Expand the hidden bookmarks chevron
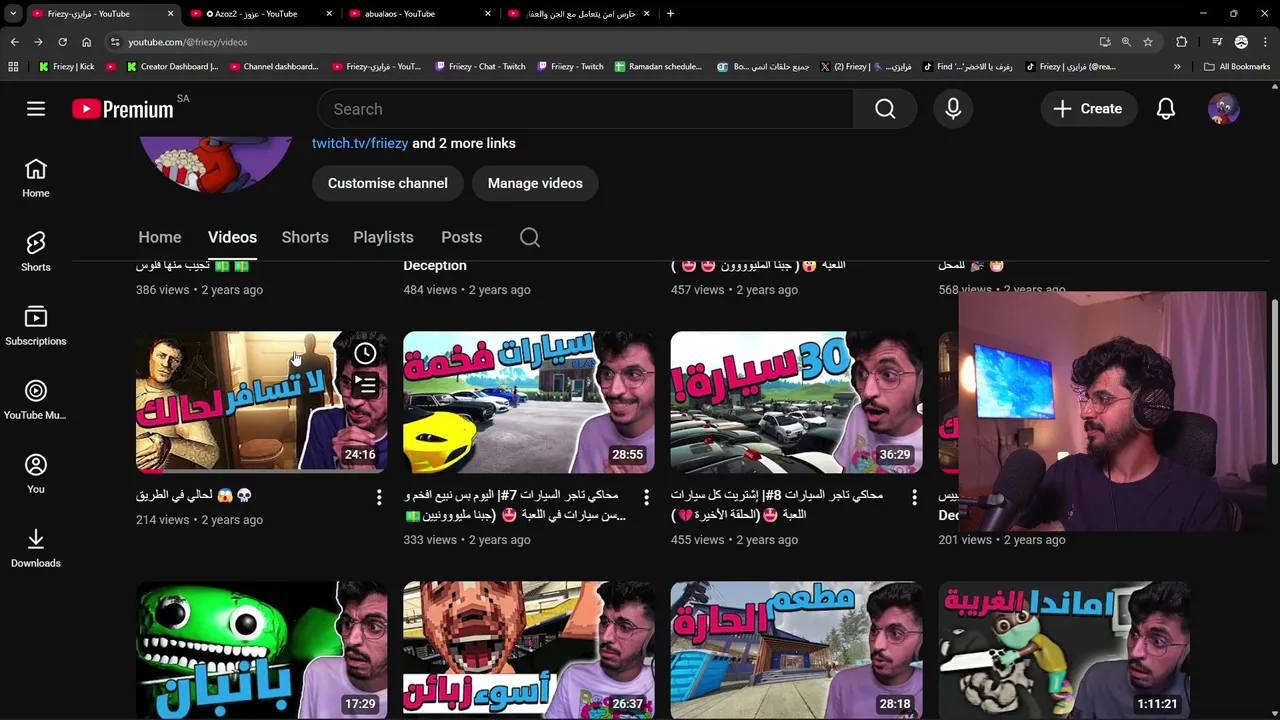 point(1177,67)
